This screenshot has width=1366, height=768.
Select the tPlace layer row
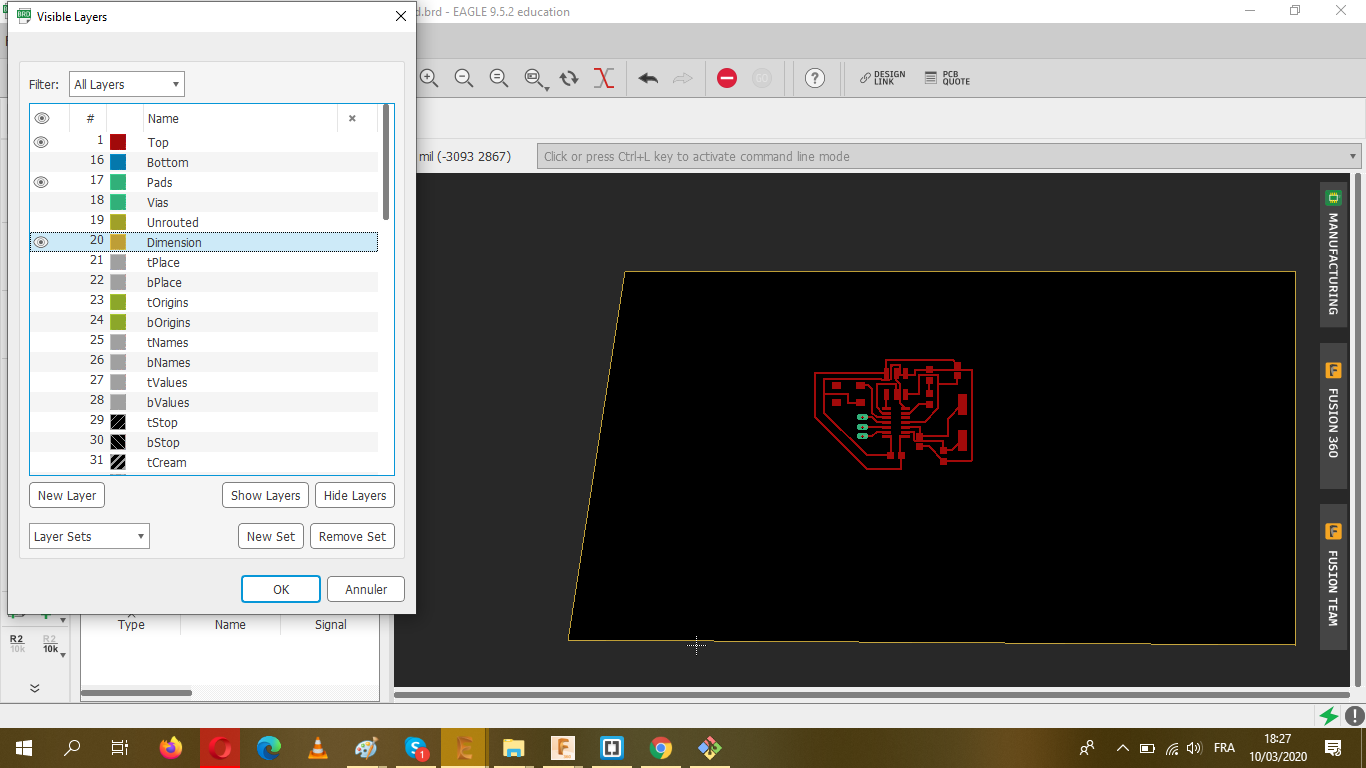click(204, 262)
